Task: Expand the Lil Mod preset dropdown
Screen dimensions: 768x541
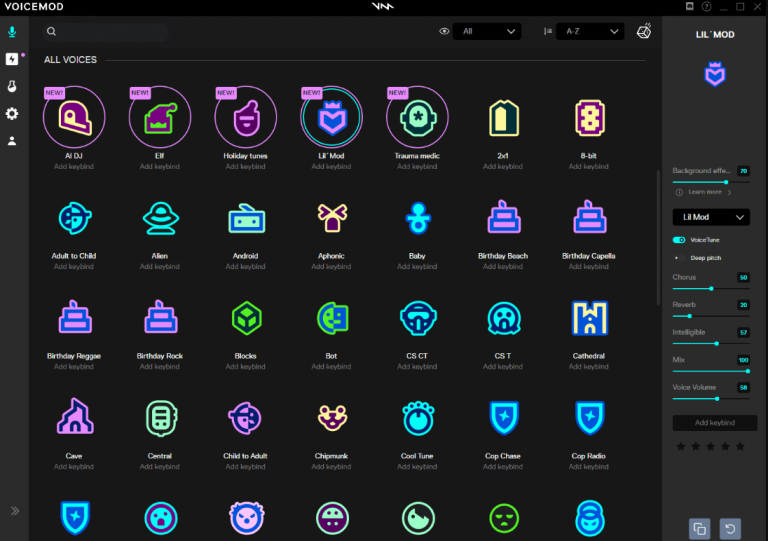Action: 711,217
